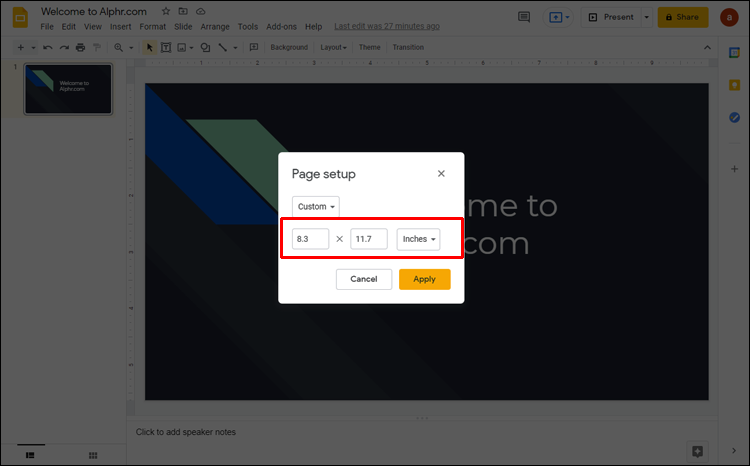750x466 pixels.
Task: Click the Explore icon in the bottom corner
Action: 697,451
